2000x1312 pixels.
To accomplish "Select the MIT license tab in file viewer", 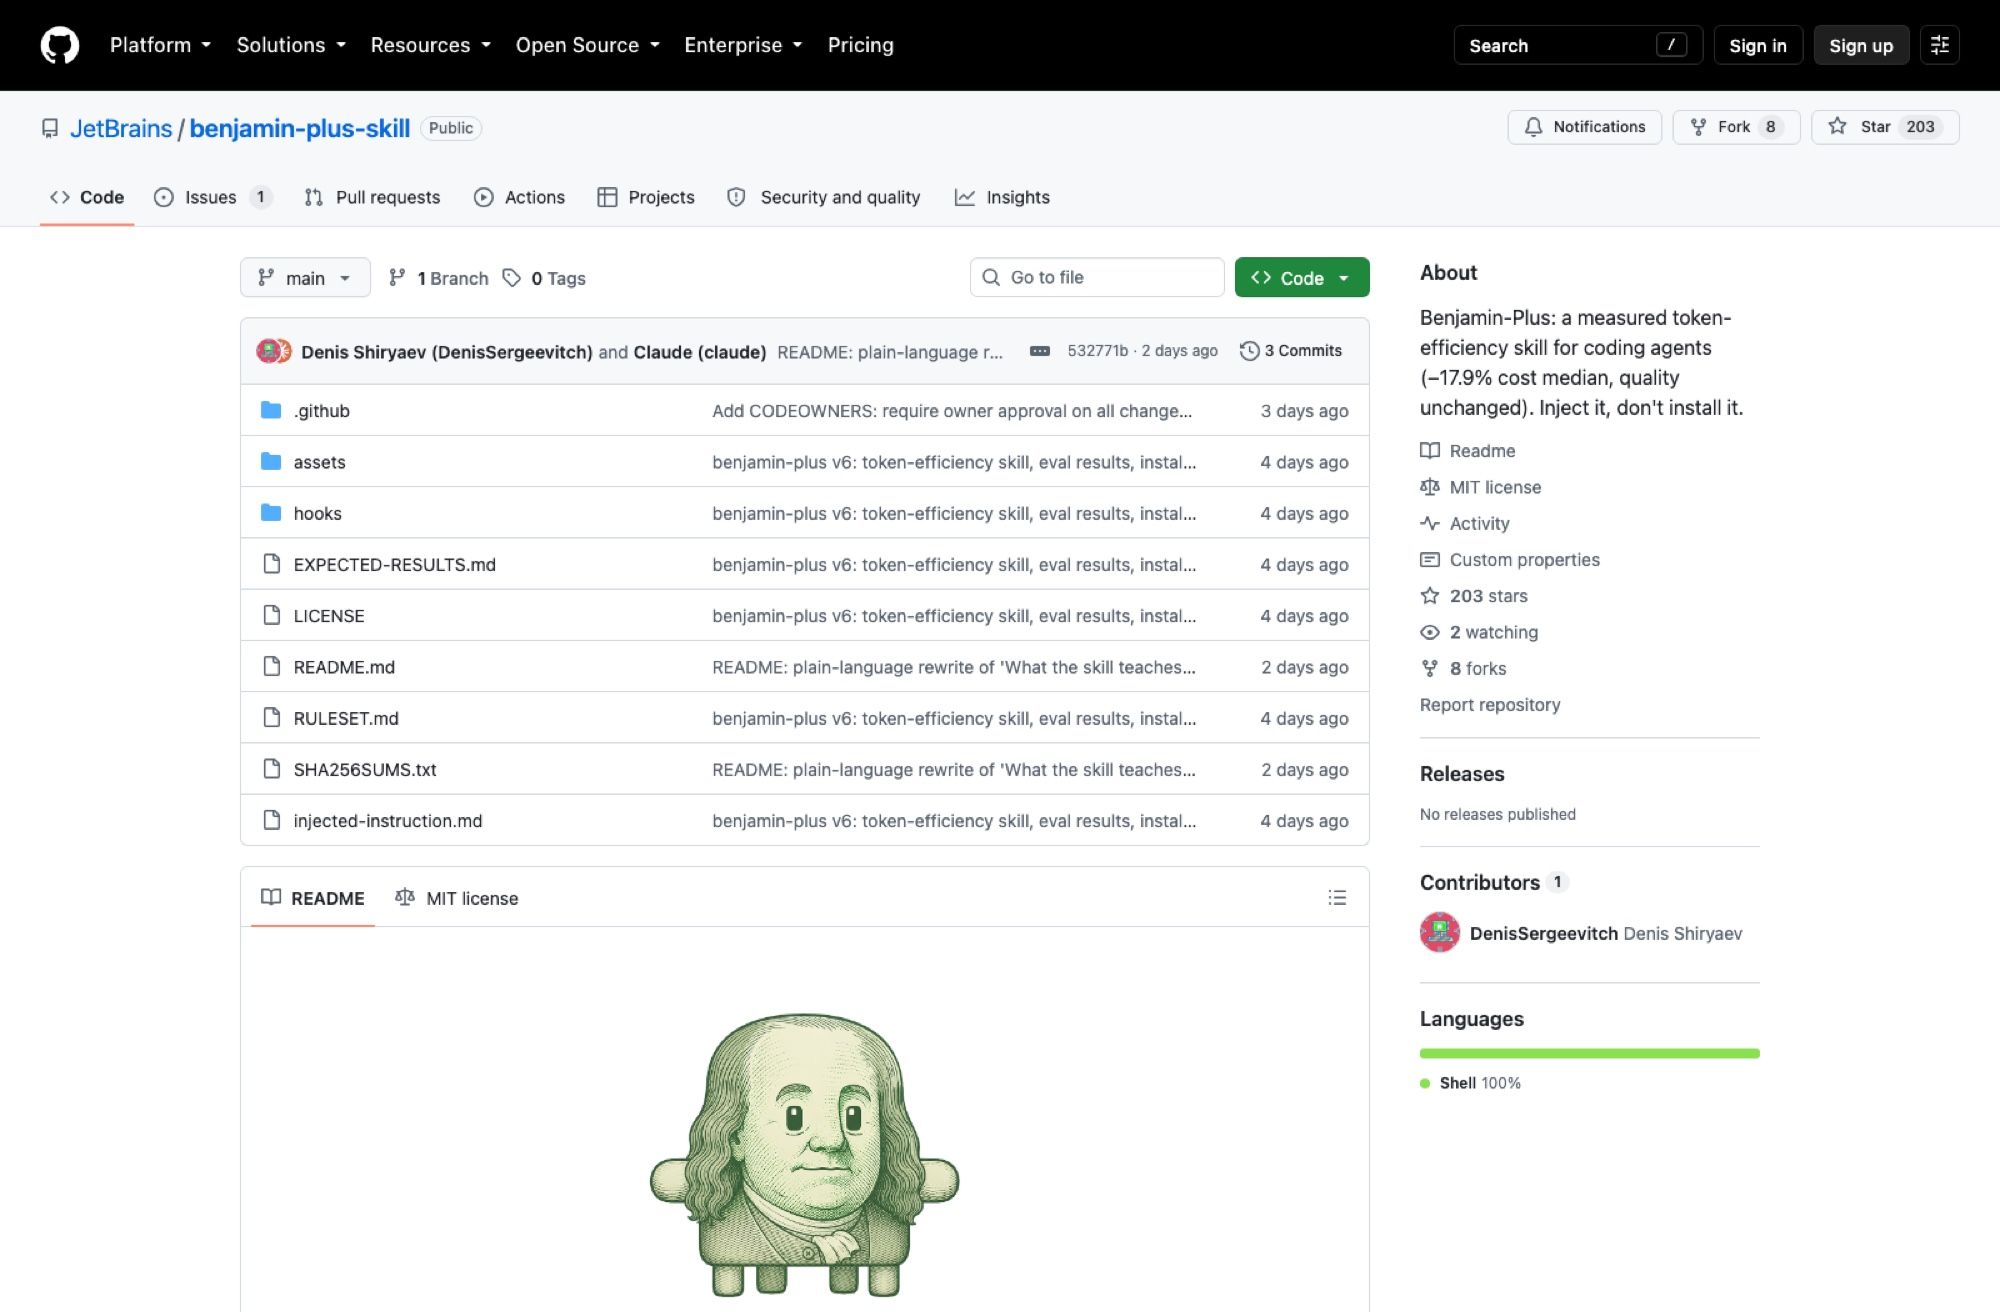I will [x=457, y=898].
